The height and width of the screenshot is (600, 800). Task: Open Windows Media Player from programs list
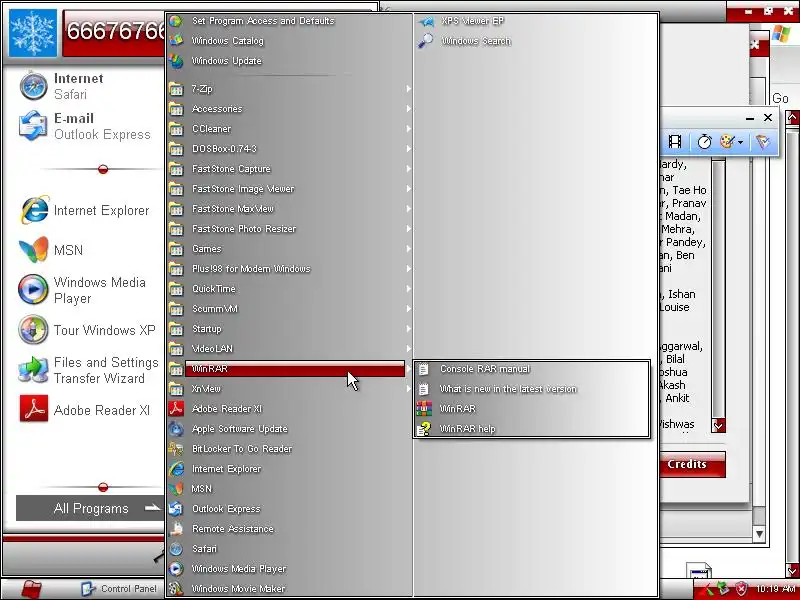289,568
